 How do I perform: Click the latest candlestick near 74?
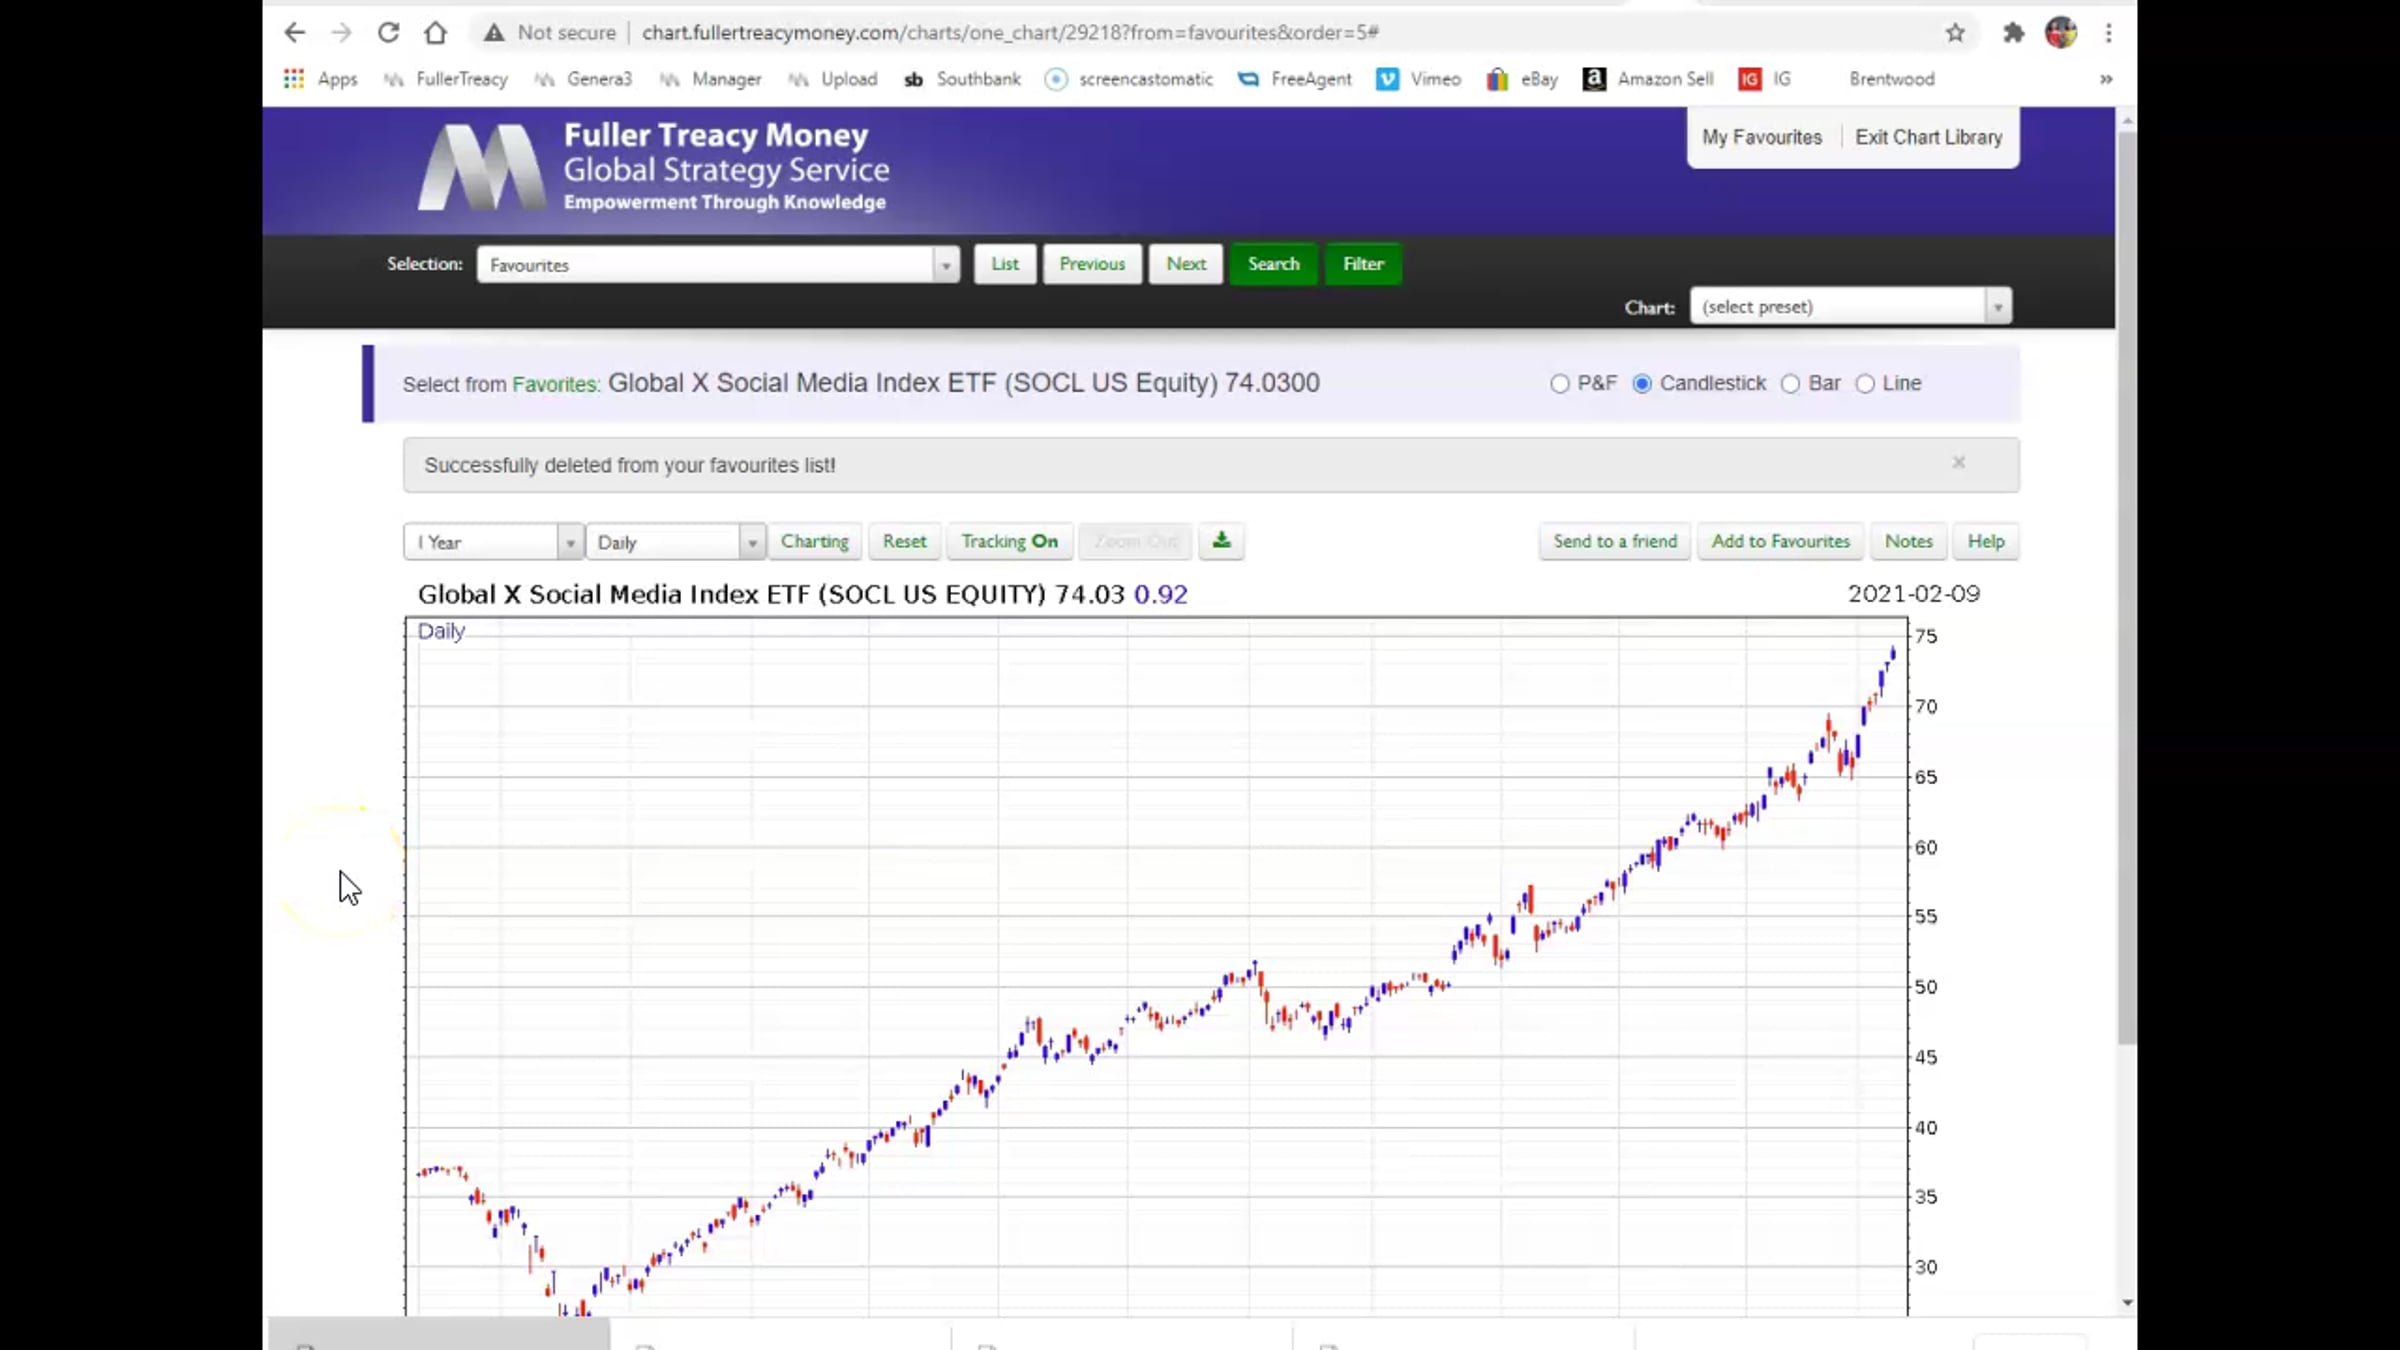coord(1892,654)
